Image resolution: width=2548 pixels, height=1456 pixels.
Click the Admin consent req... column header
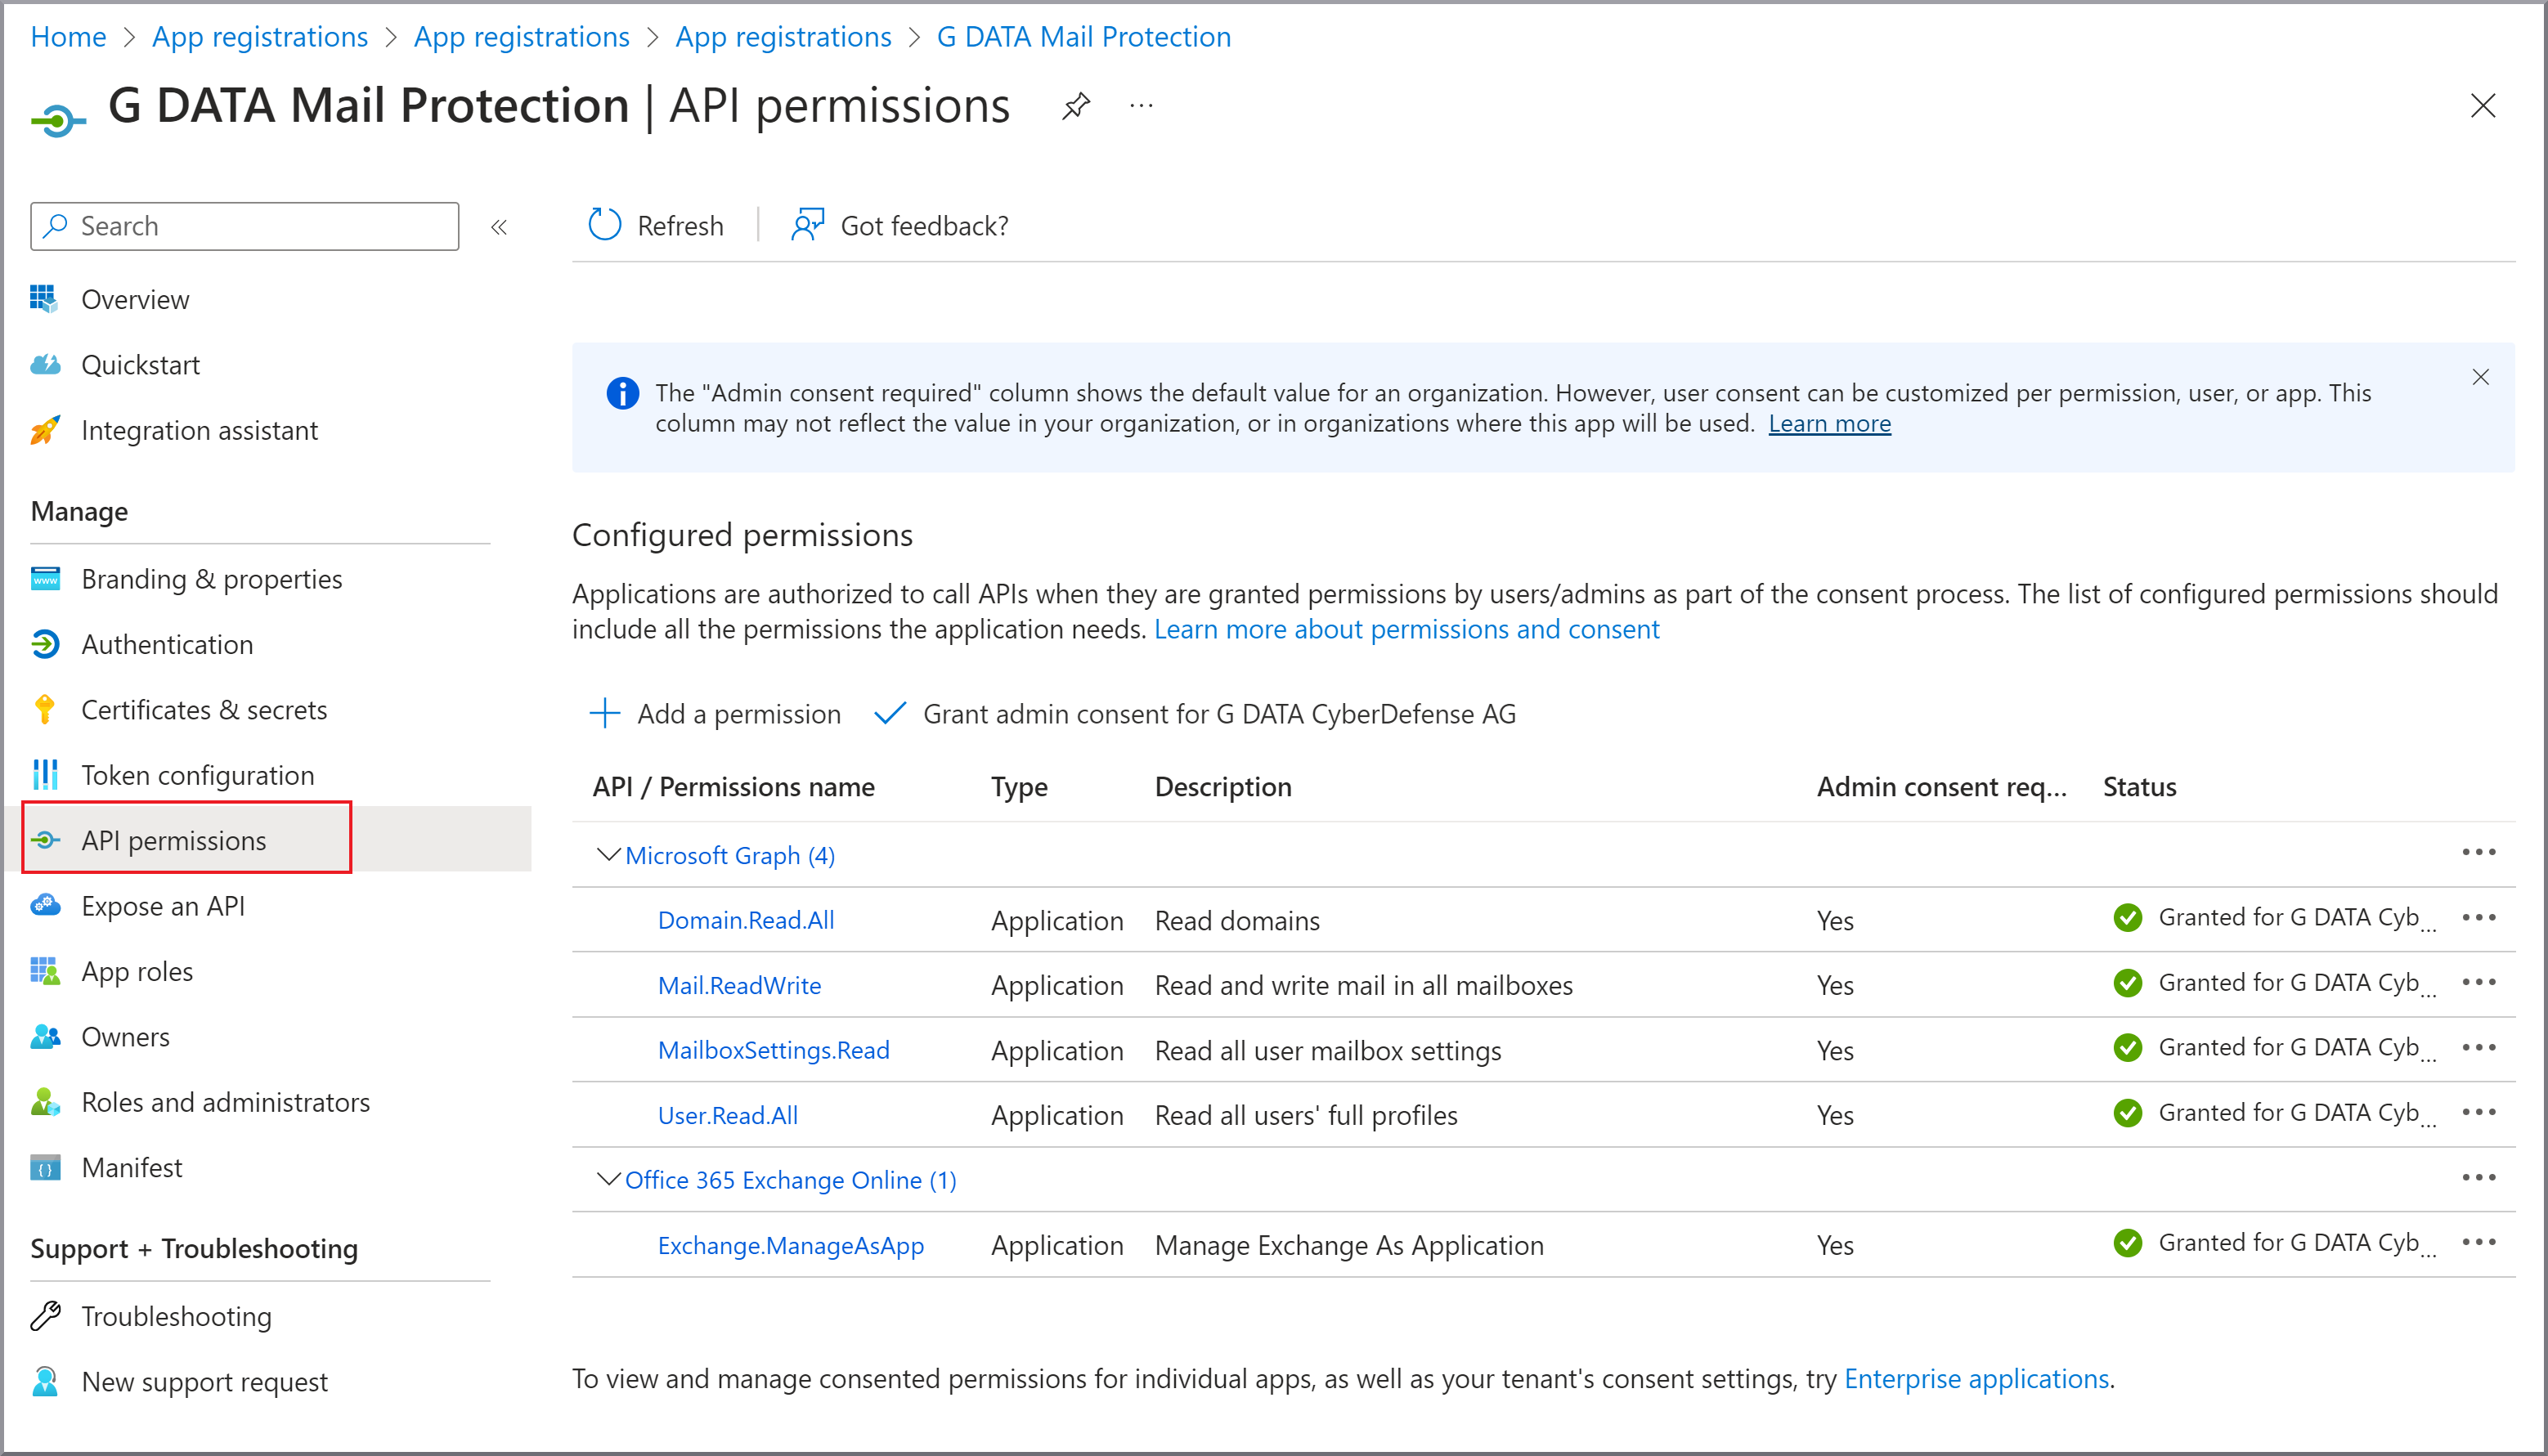point(1941,787)
